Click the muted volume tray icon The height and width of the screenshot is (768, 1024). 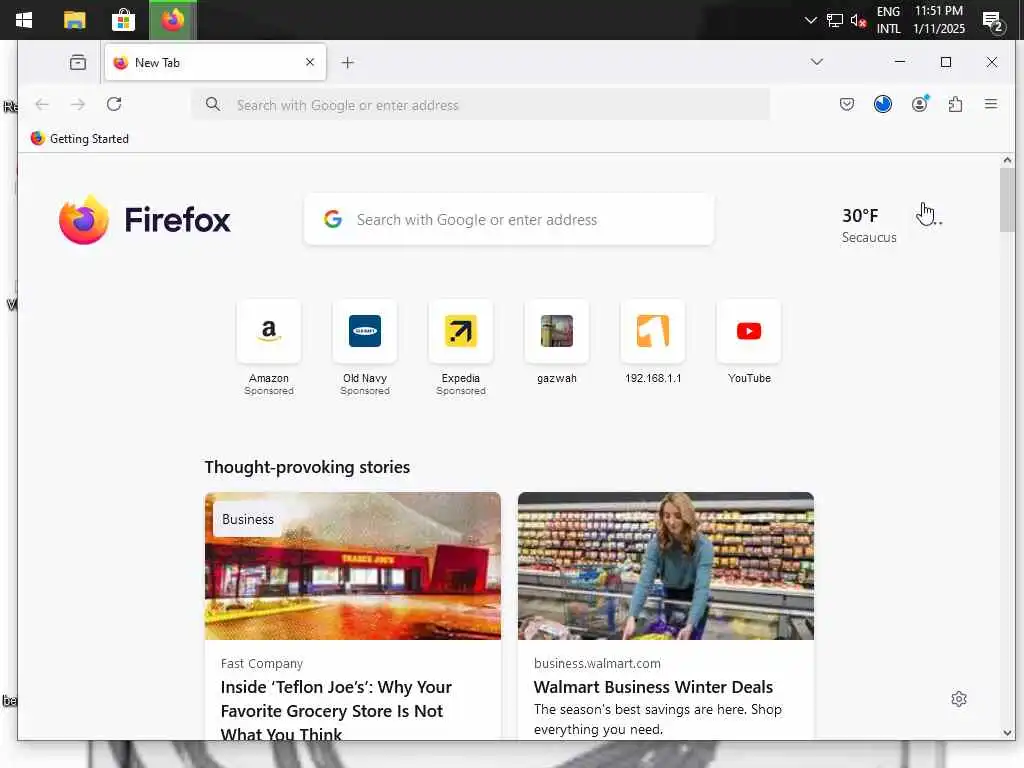point(858,20)
